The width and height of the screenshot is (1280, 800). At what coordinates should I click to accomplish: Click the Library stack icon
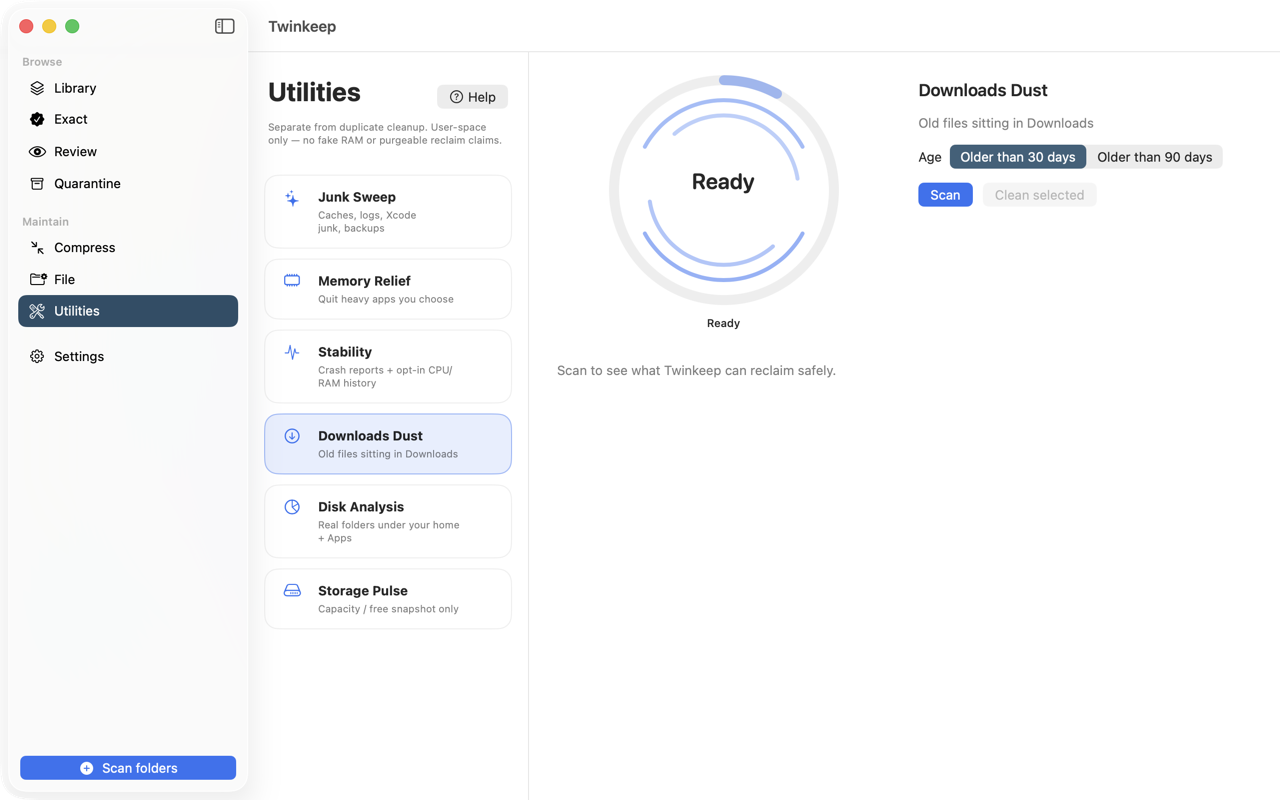[37, 88]
